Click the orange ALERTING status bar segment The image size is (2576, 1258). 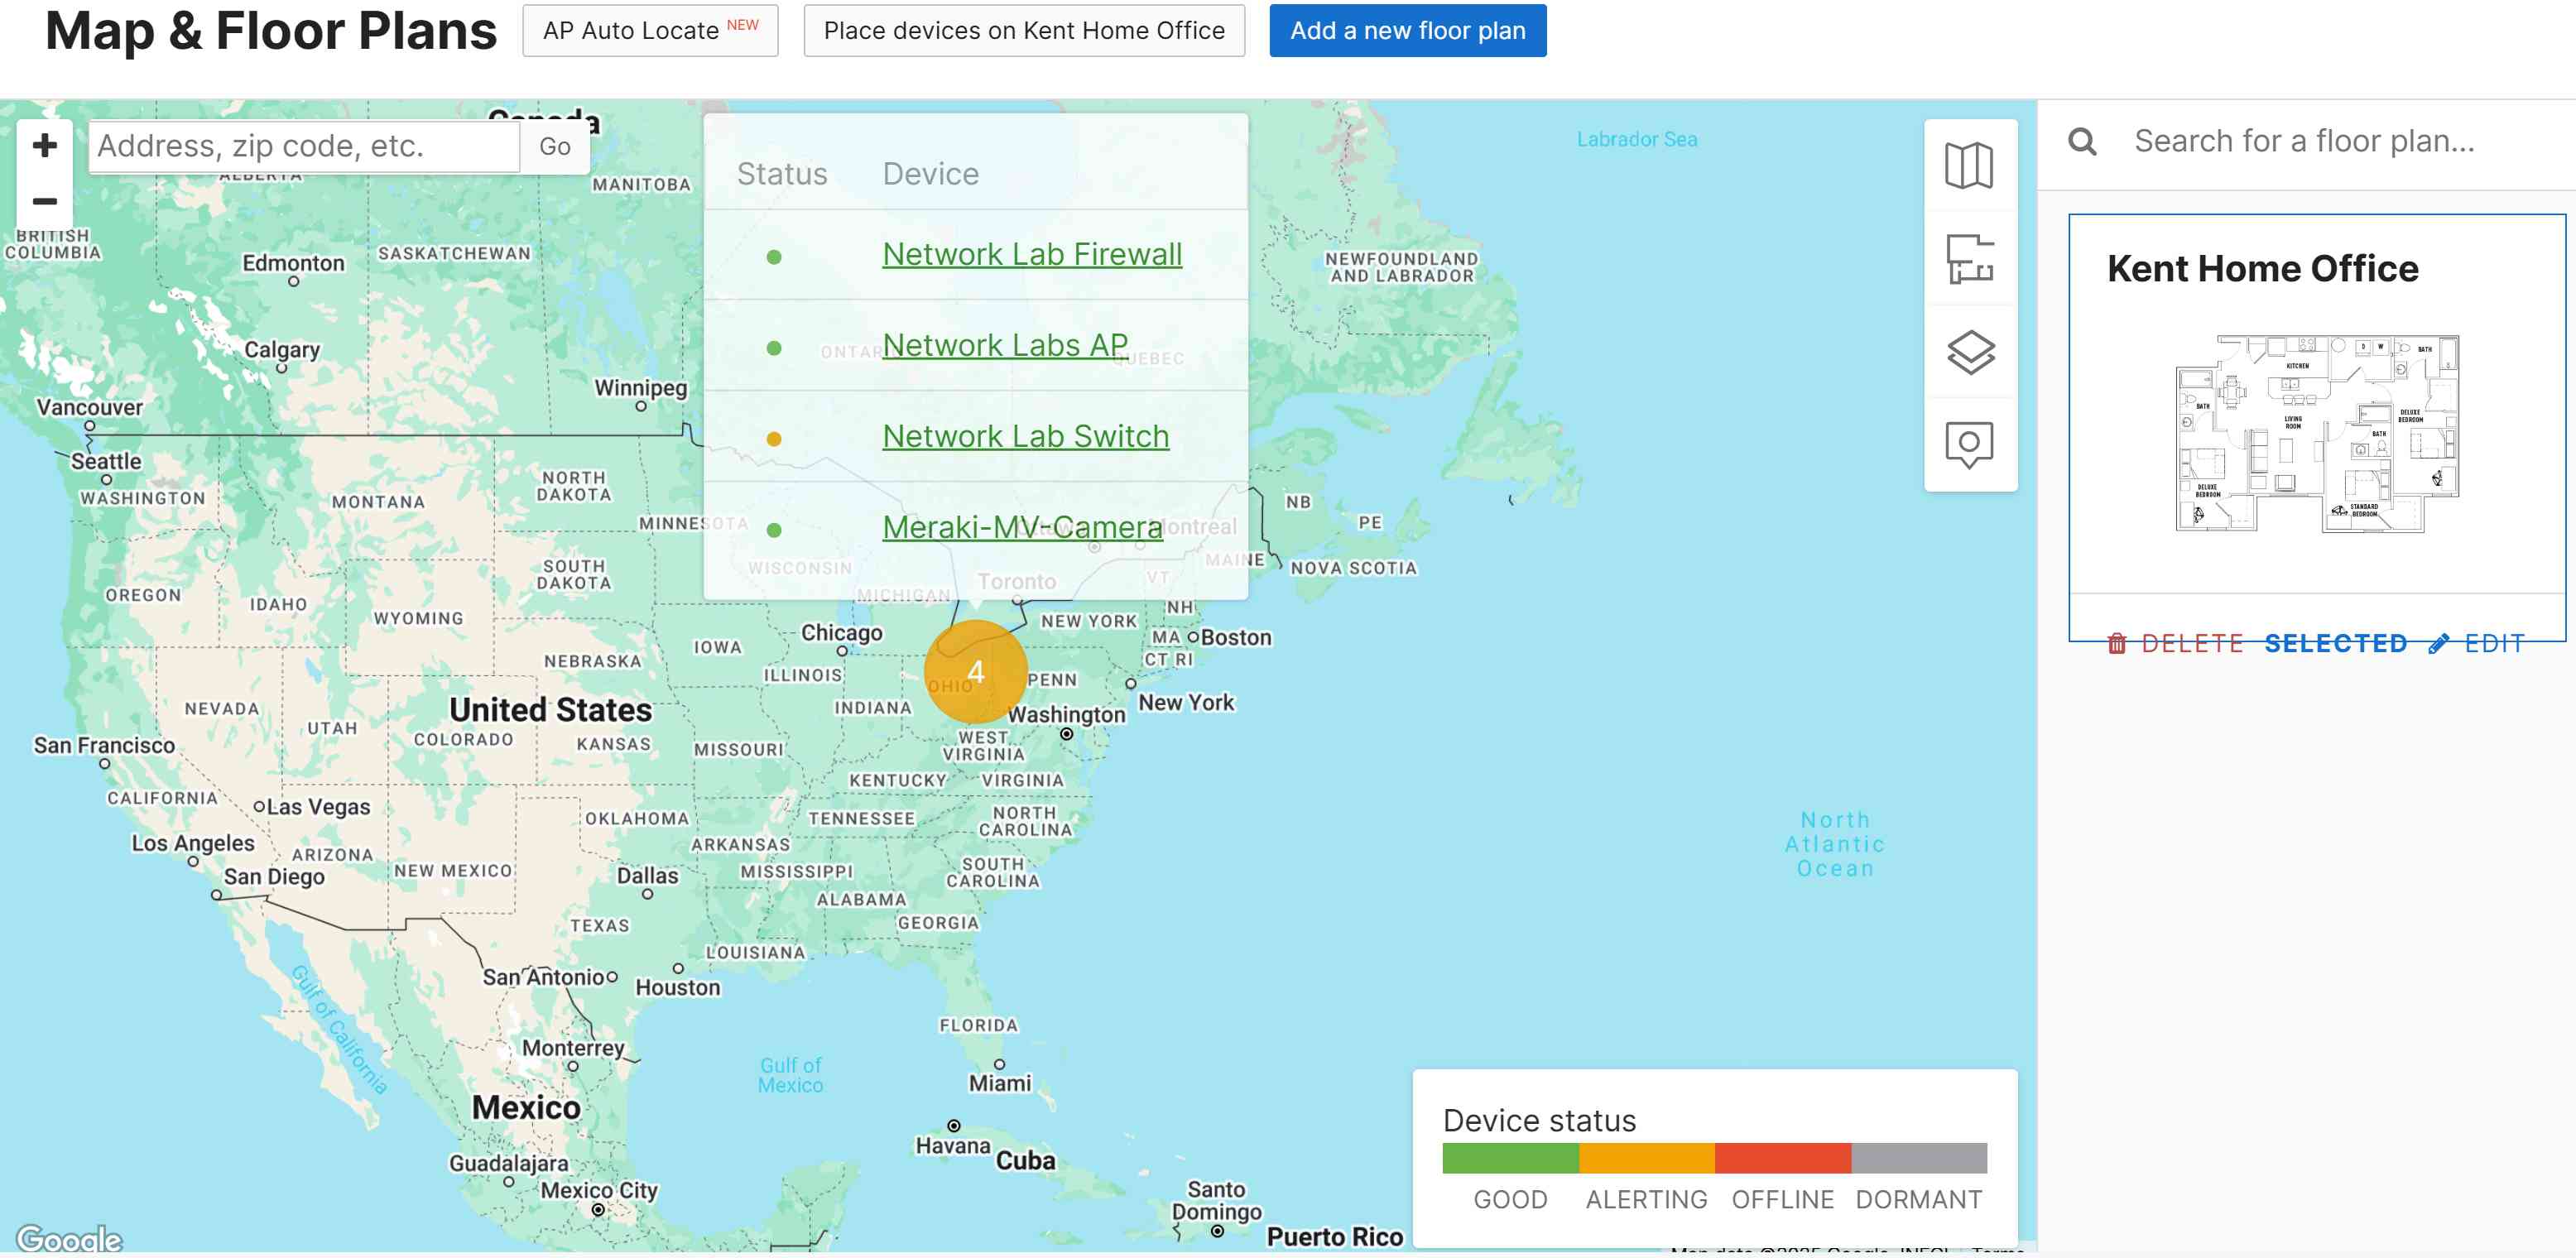click(1646, 1158)
